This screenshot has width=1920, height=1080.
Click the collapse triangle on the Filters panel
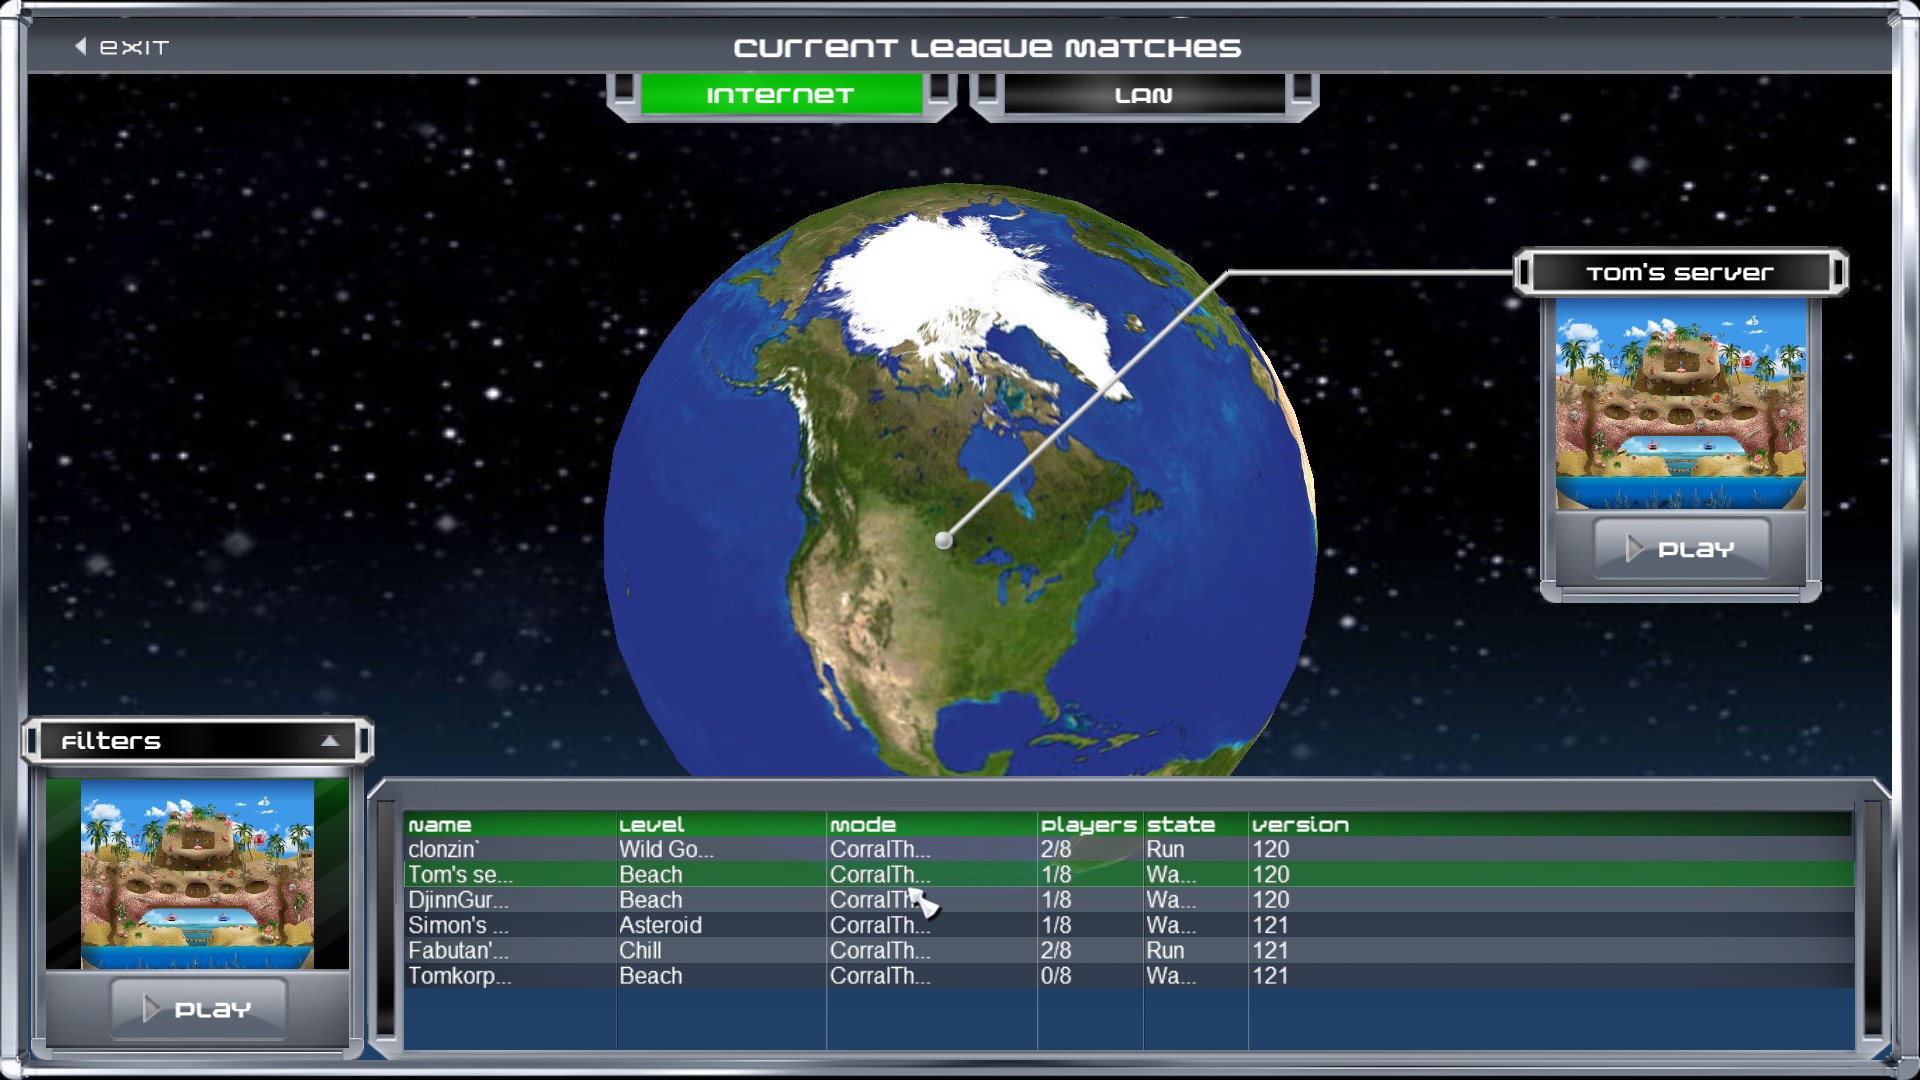tap(330, 741)
